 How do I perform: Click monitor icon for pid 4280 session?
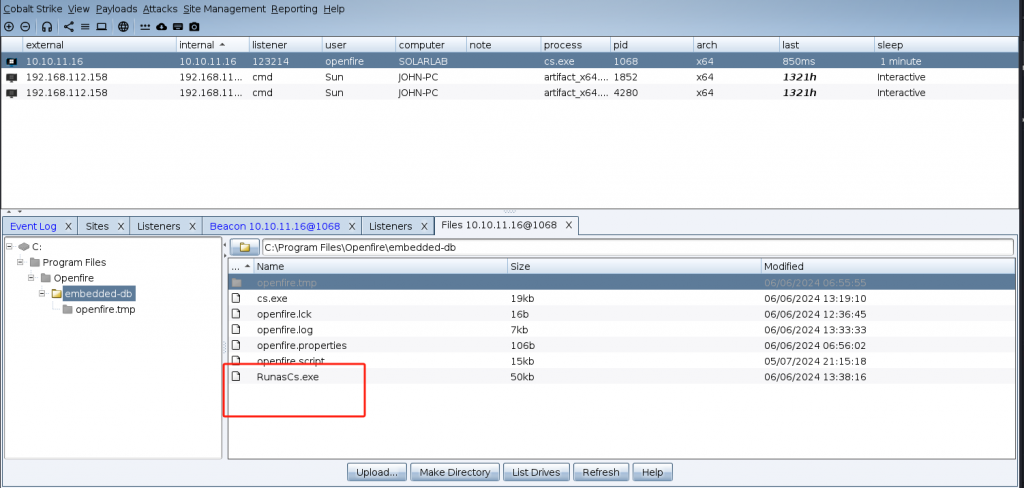[11, 93]
